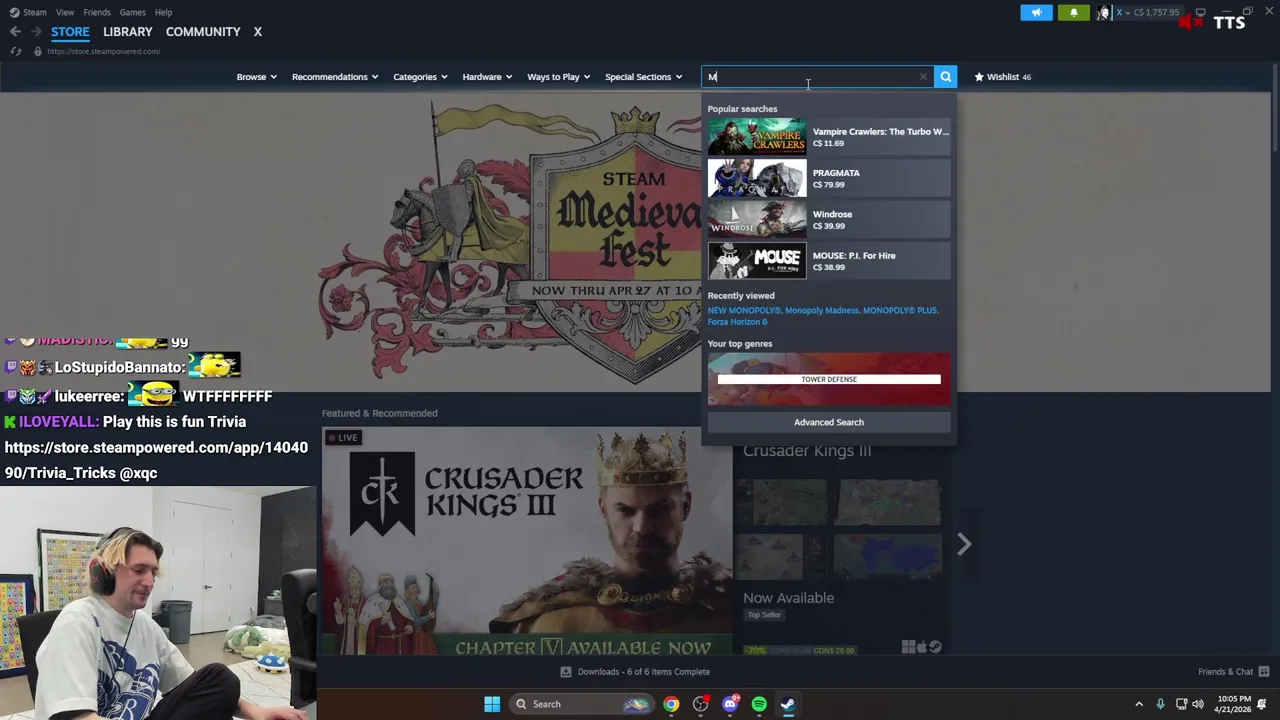Click the Steam Medieval Fest banner
The height and width of the screenshot is (720, 1280).
pos(510,240)
